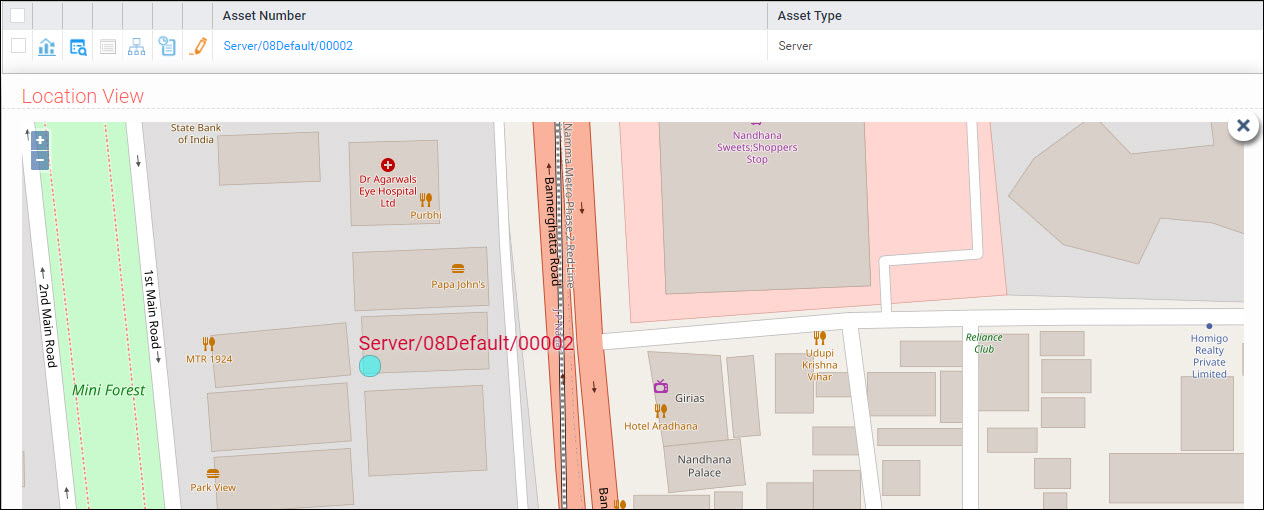1264x510 pixels.
Task: Click the MTR 1924 restaurant marker
Action: (209, 343)
